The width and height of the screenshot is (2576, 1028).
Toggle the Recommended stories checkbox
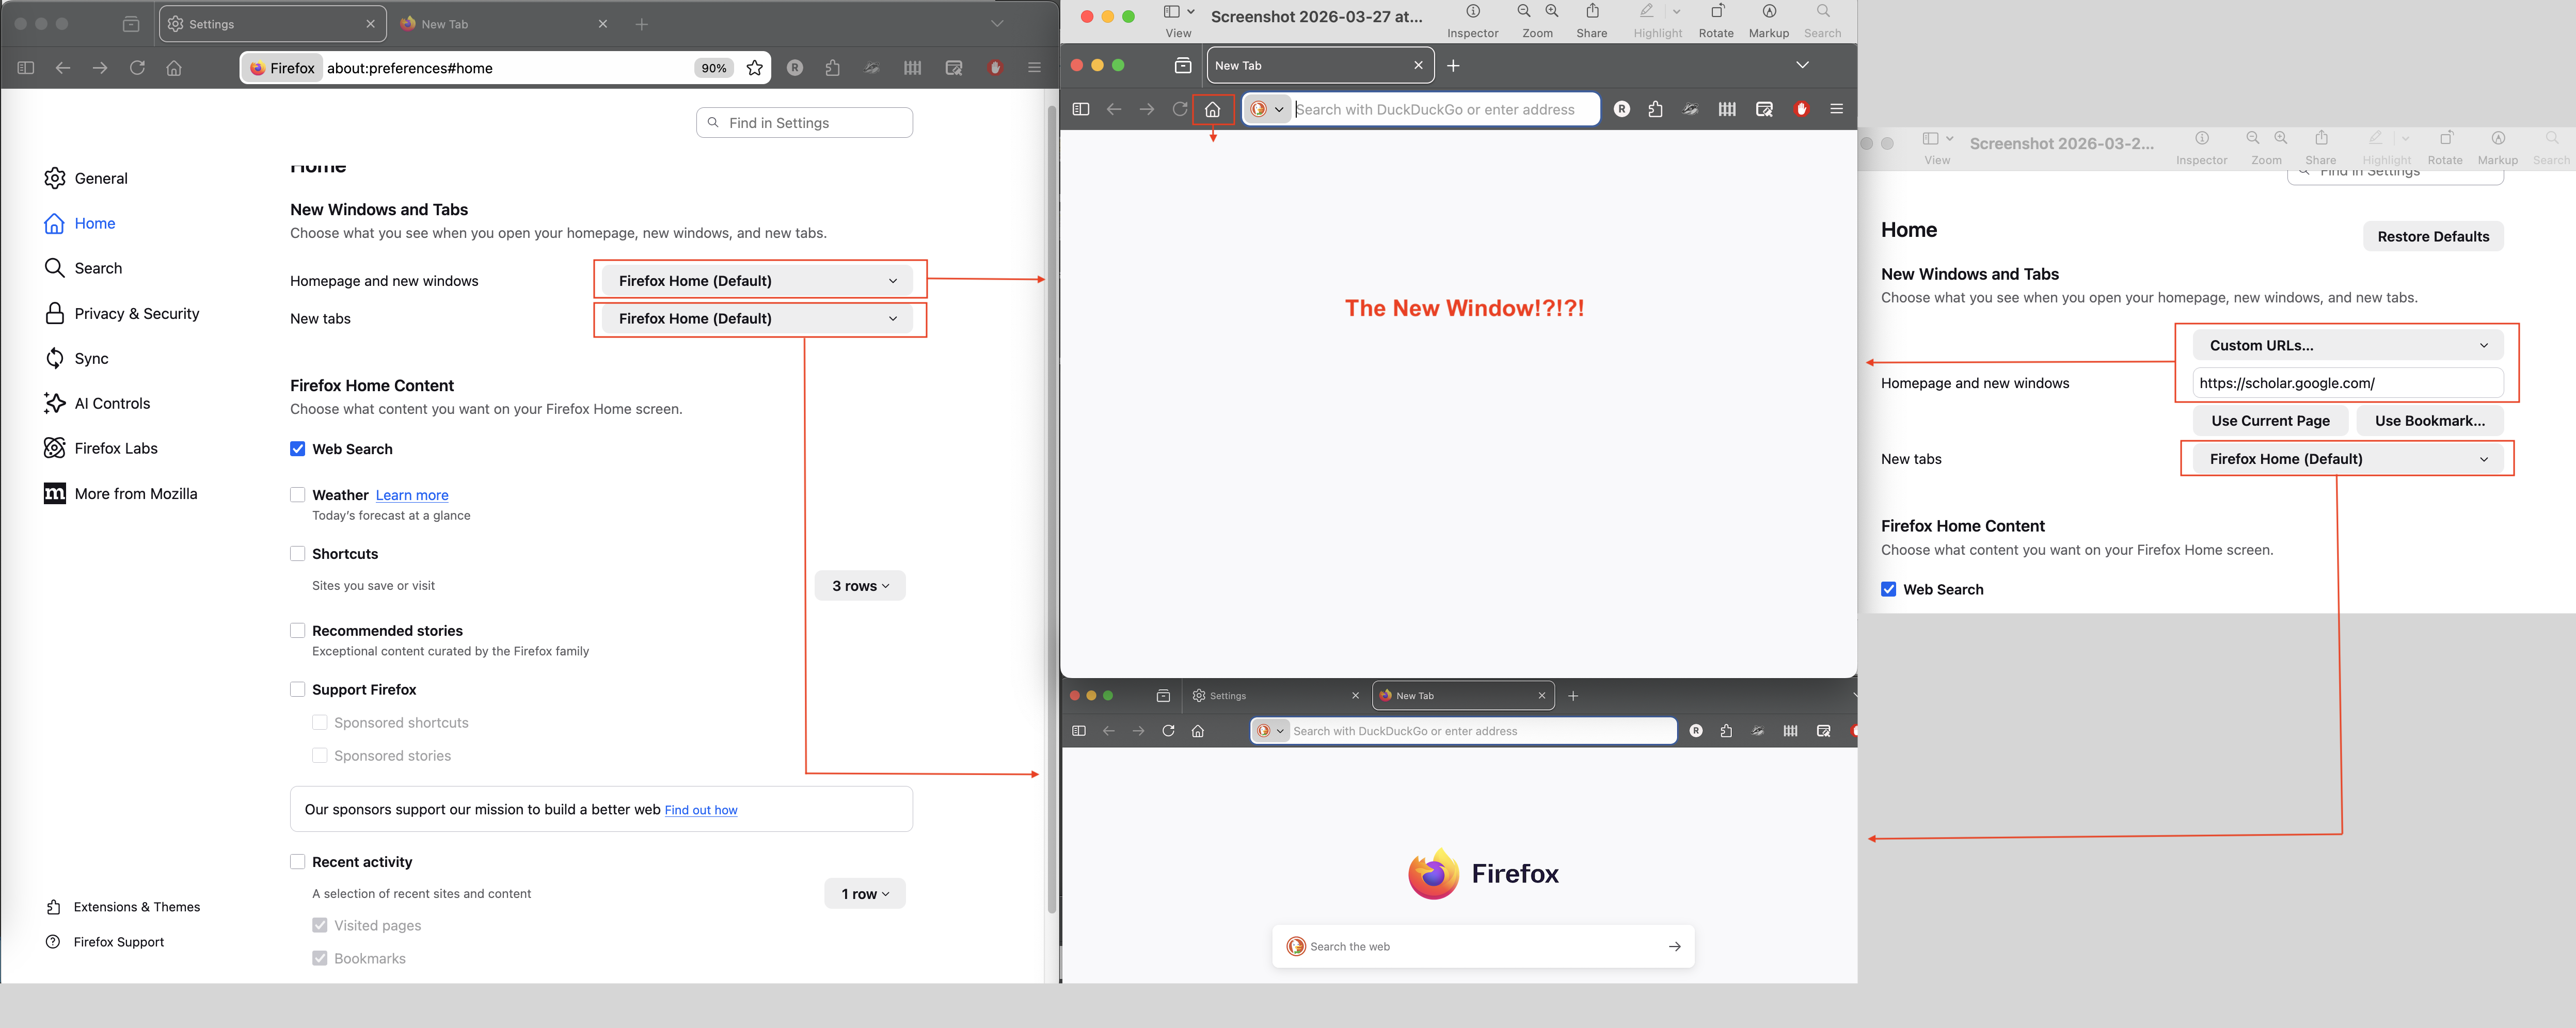click(x=297, y=631)
